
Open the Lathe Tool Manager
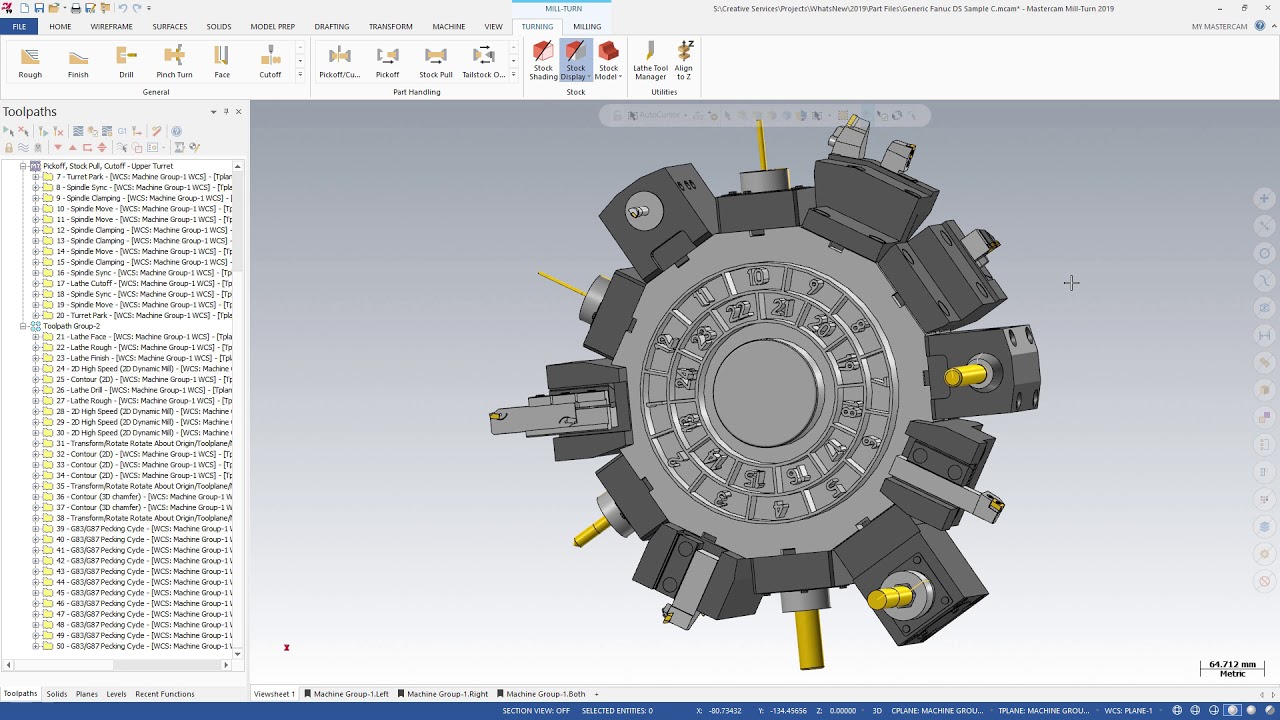pyautogui.click(x=650, y=62)
